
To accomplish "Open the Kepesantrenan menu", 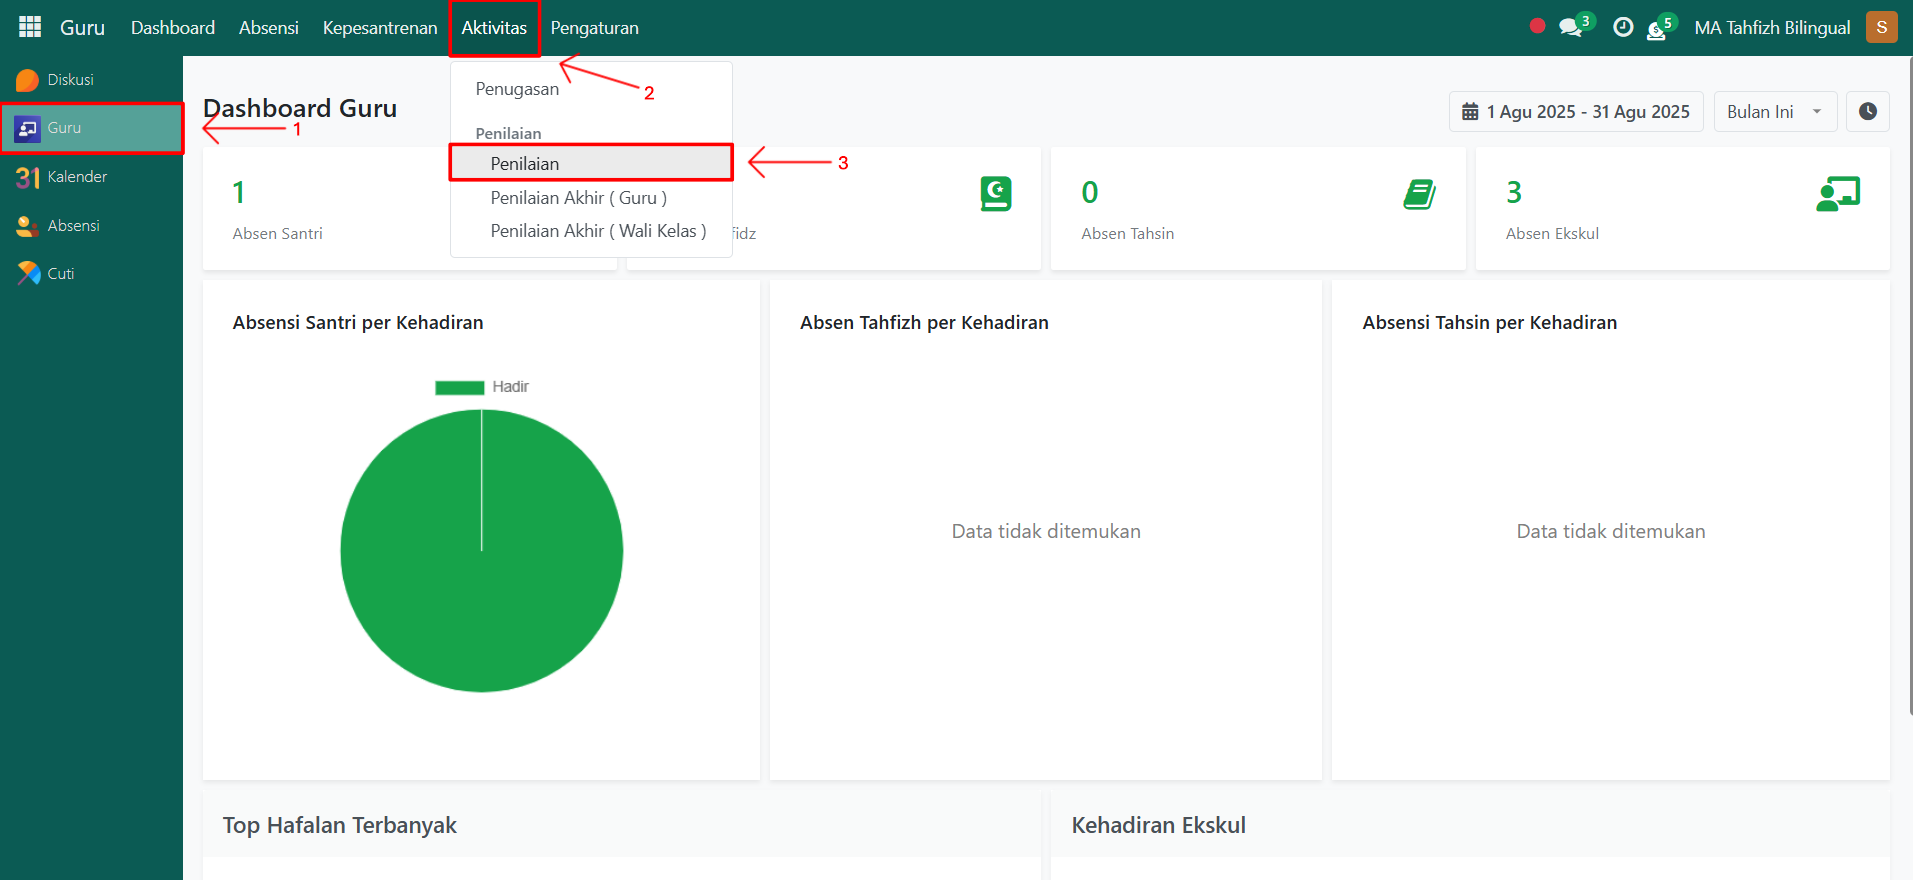I will (x=379, y=28).
